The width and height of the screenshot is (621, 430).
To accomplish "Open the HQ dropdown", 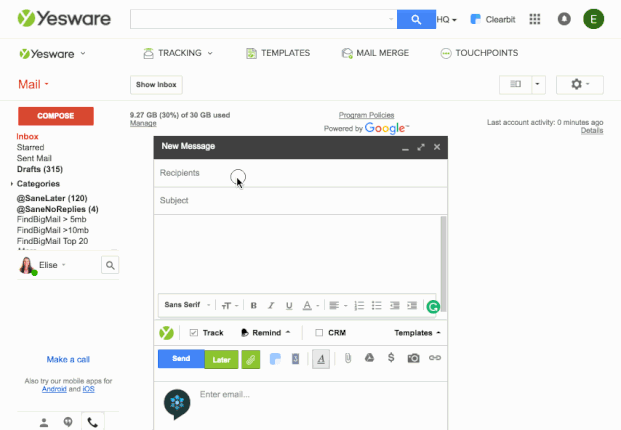I will click(446, 19).
